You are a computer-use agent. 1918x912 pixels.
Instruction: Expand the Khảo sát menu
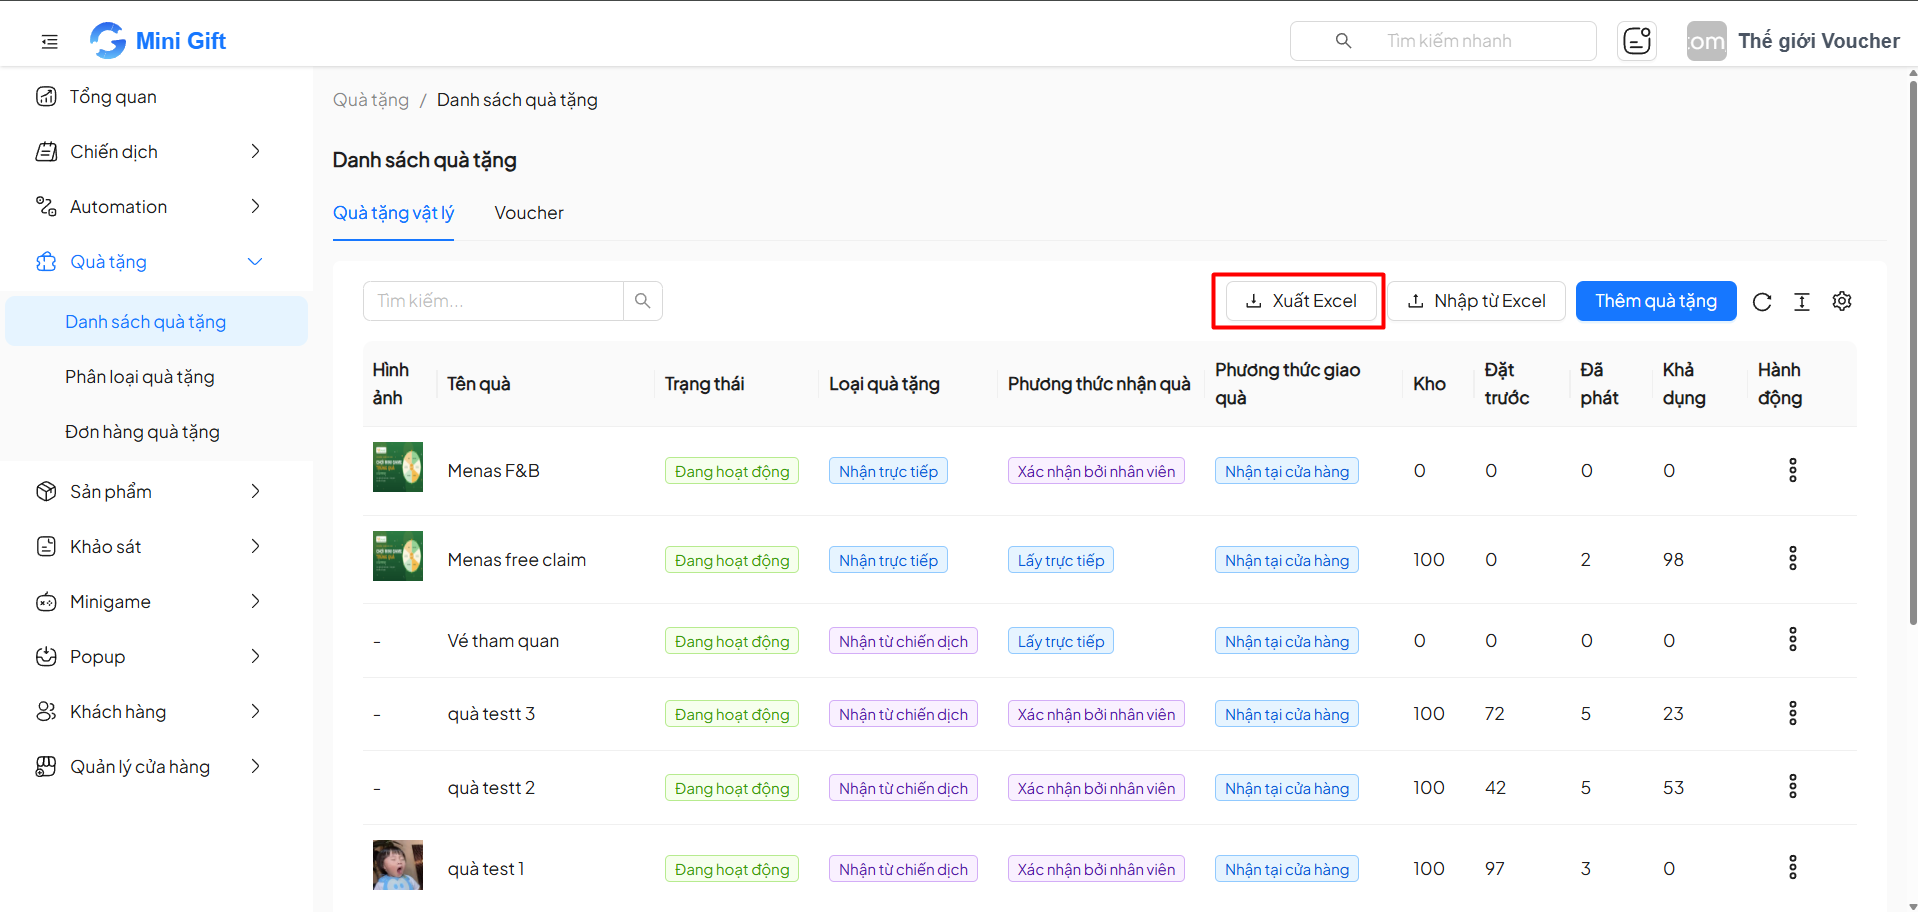click(155, 547)
